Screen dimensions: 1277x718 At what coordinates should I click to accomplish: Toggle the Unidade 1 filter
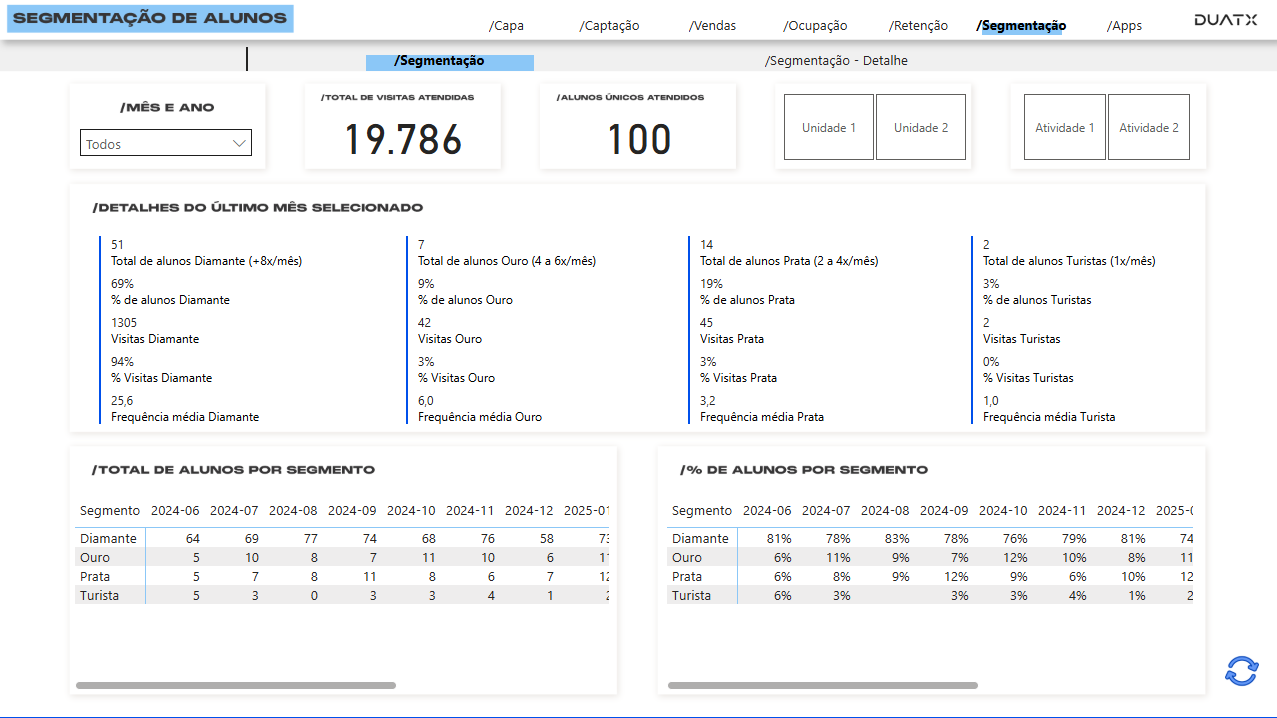click(828, 127)
